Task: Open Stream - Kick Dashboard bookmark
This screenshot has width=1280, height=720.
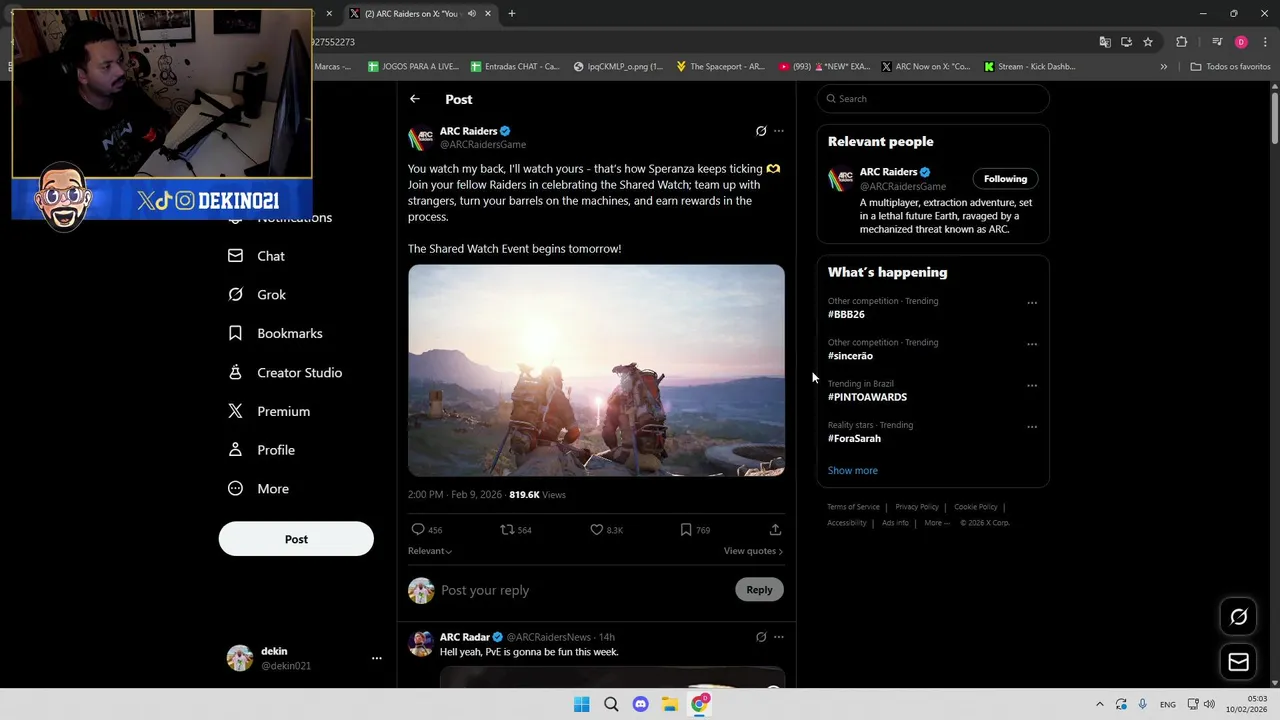Action: 1030,67
